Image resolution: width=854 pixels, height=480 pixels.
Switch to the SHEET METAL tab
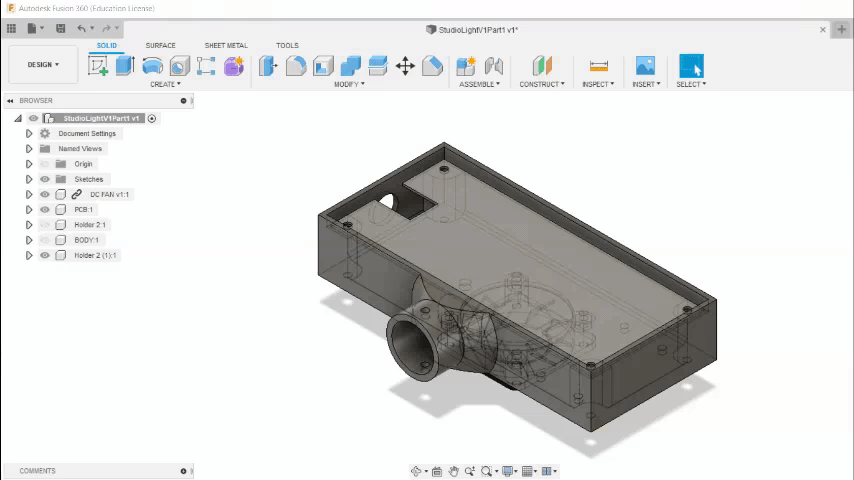tap(226, 46)
